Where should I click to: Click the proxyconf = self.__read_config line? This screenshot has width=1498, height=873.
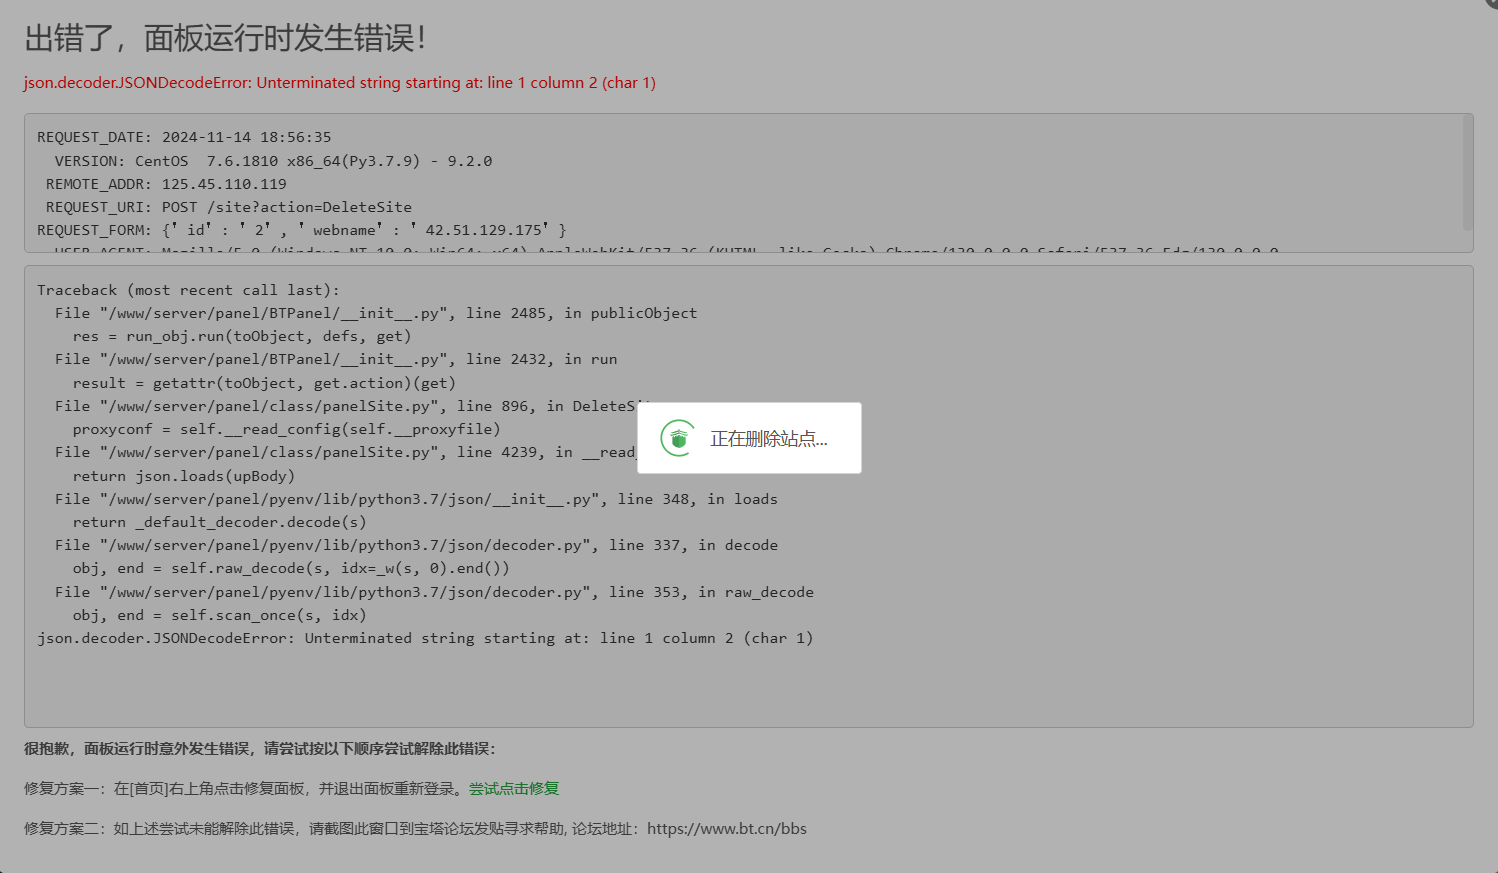coord(286,429)
